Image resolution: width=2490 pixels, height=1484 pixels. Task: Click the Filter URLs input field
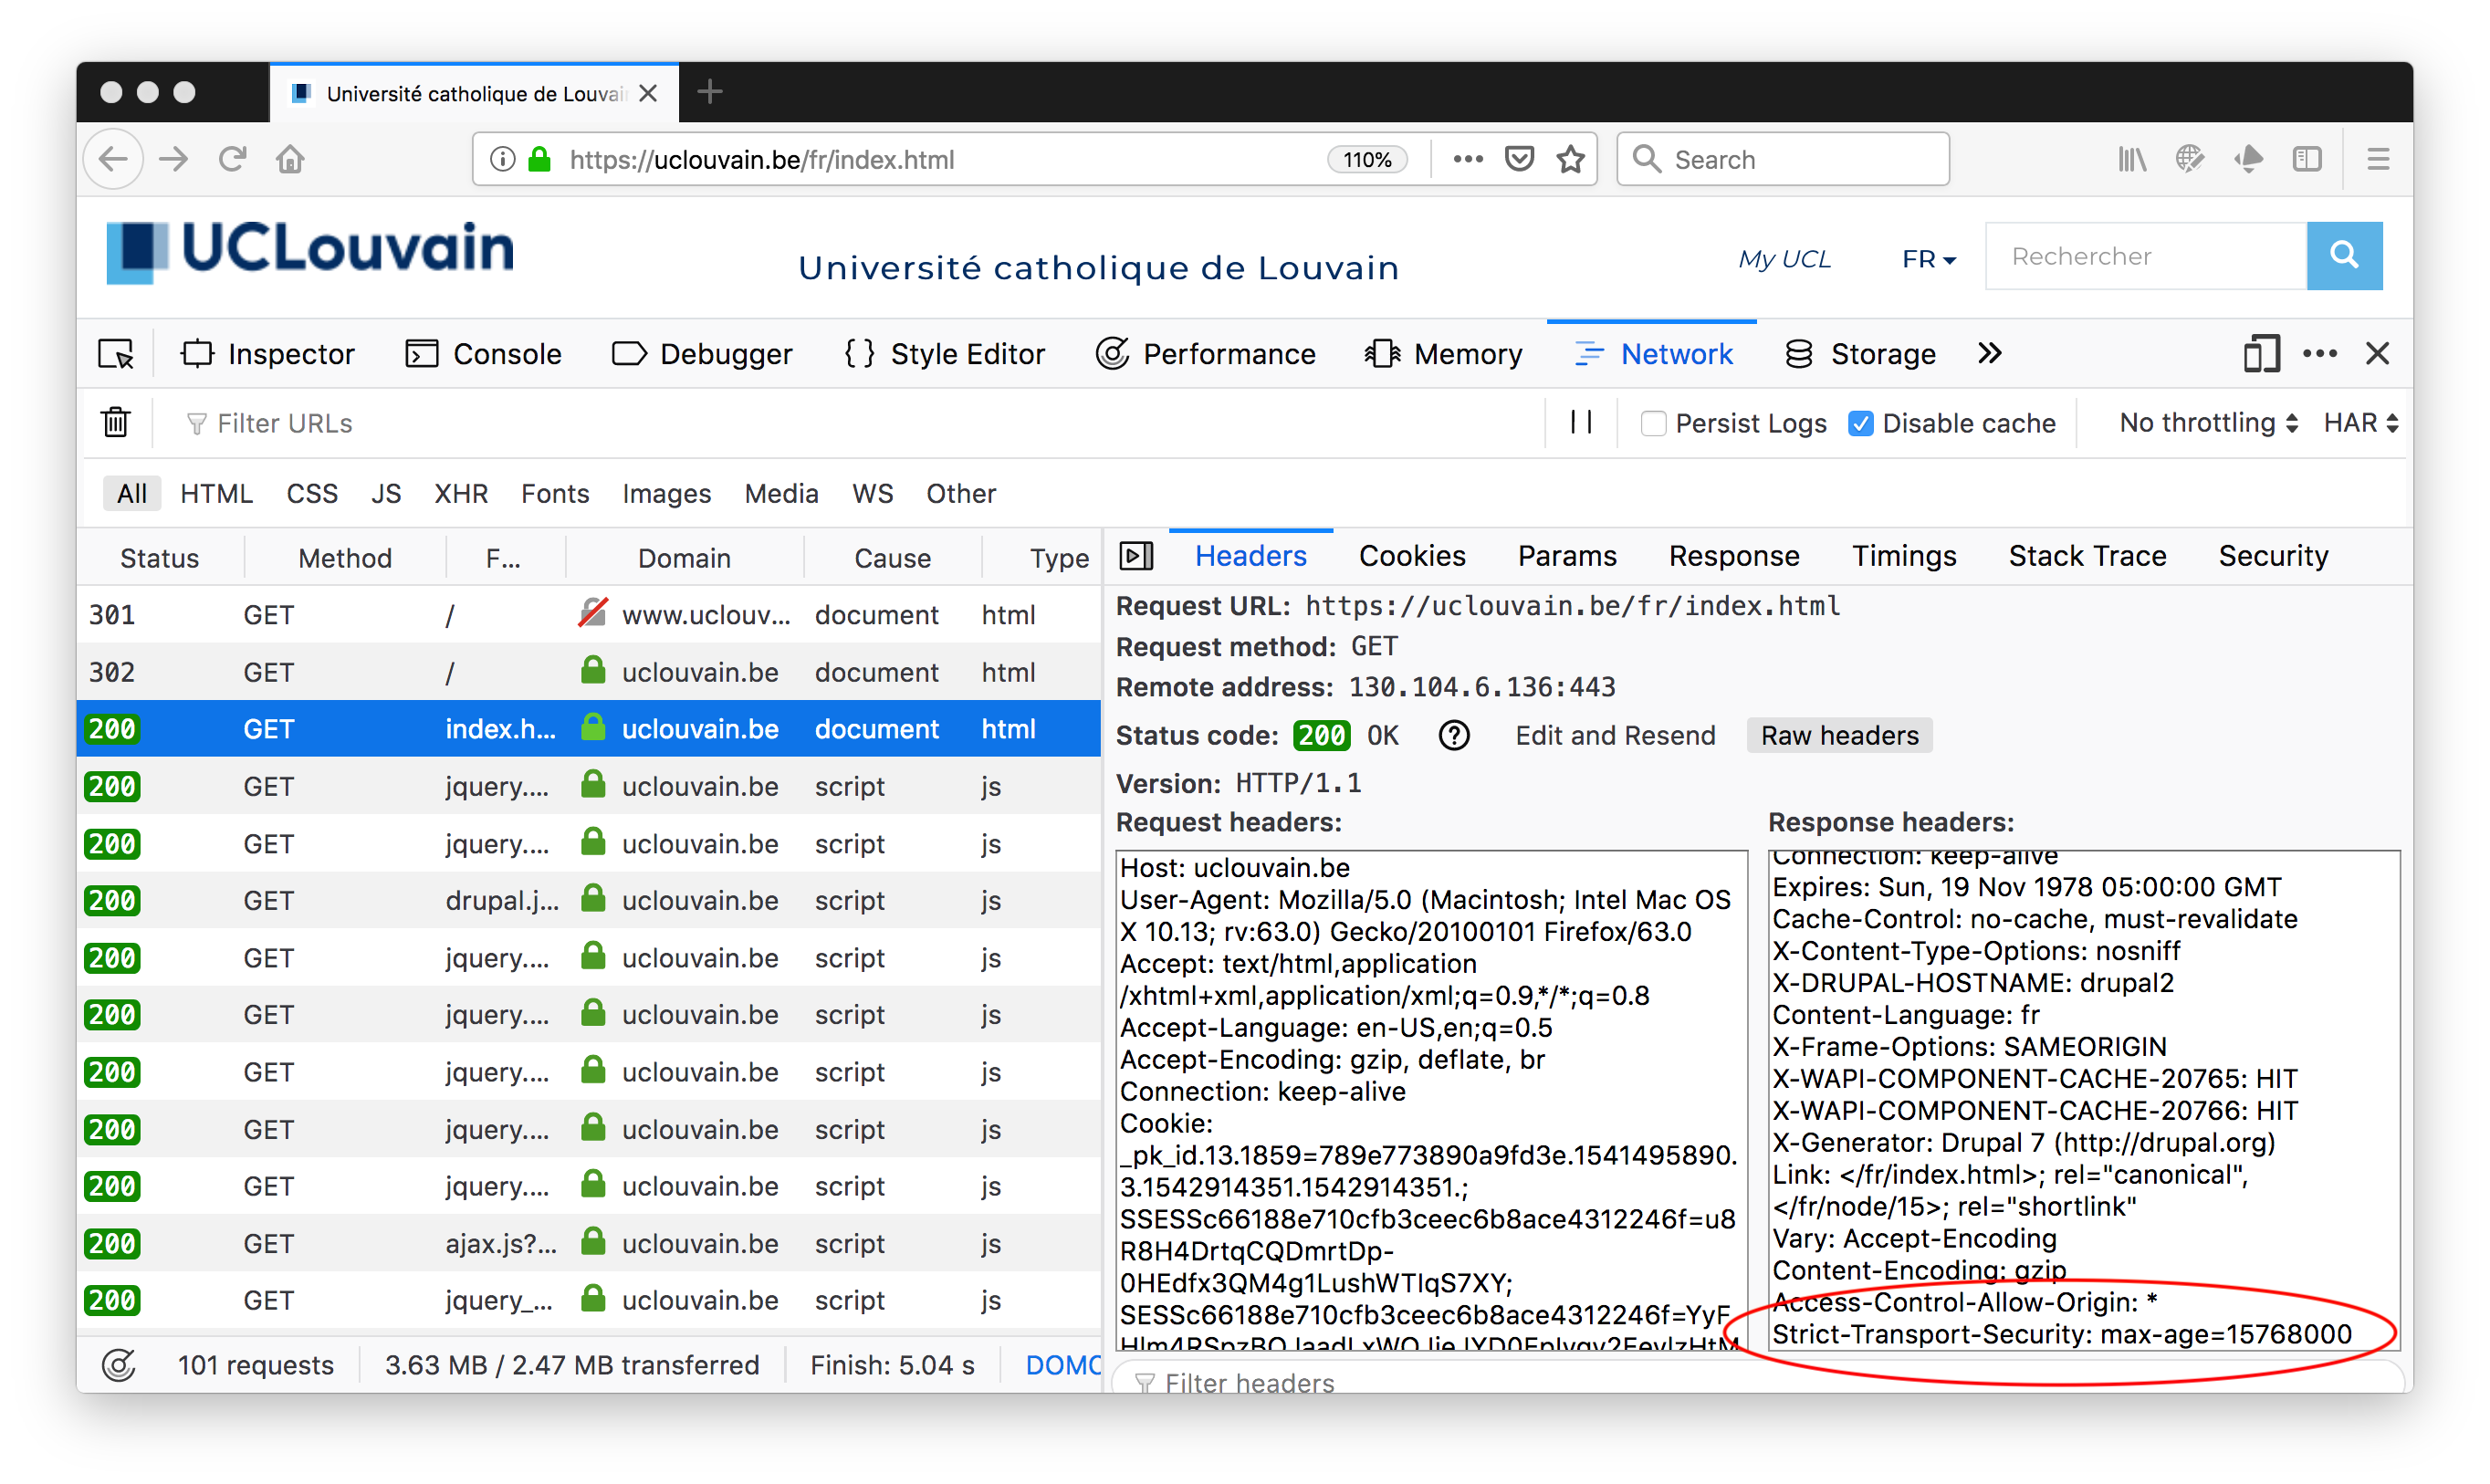860,423
